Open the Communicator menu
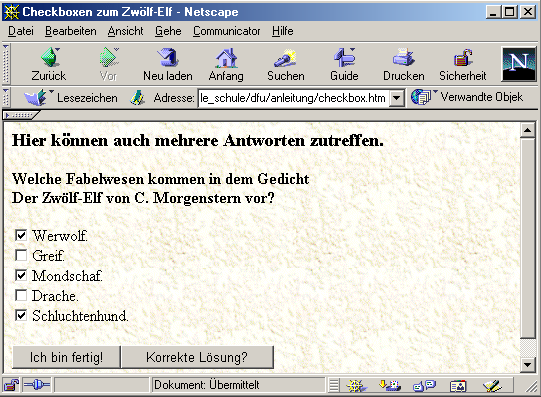This screenshot has height=397, width=541. pyautogui.click(x=226, y=31)
